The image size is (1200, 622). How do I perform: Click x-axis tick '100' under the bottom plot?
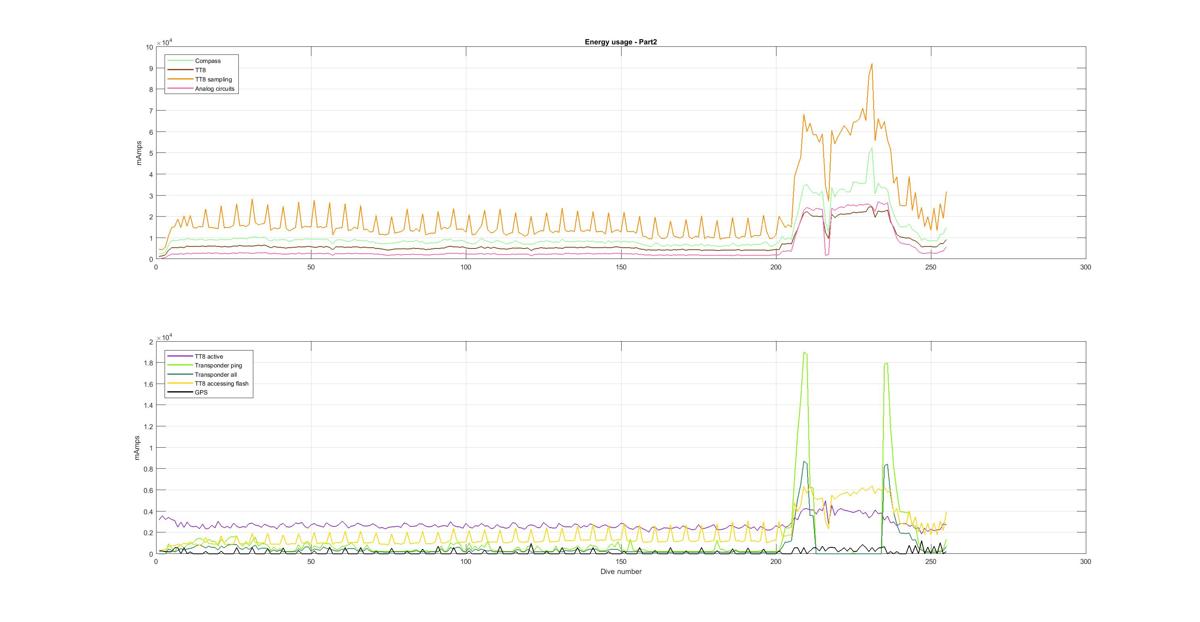466,562
